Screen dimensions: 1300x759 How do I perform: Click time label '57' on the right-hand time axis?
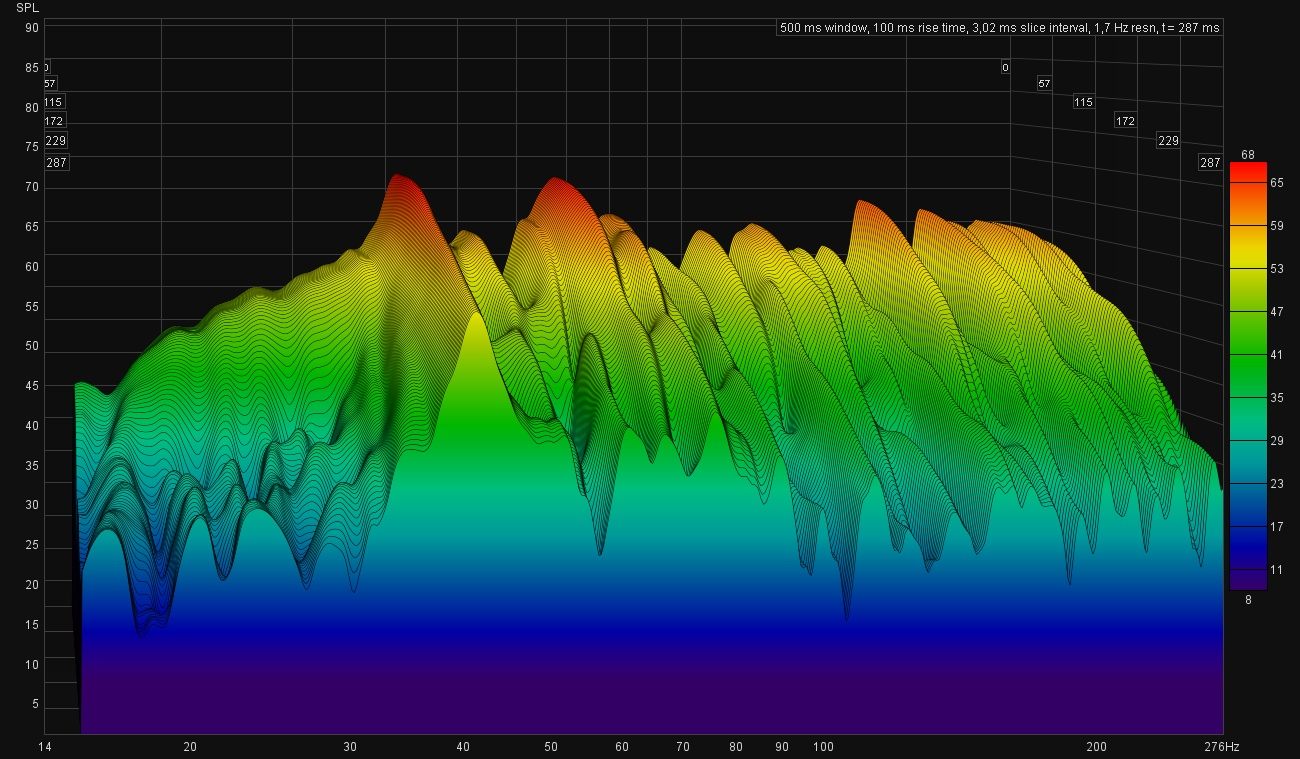coord(1044,84)
